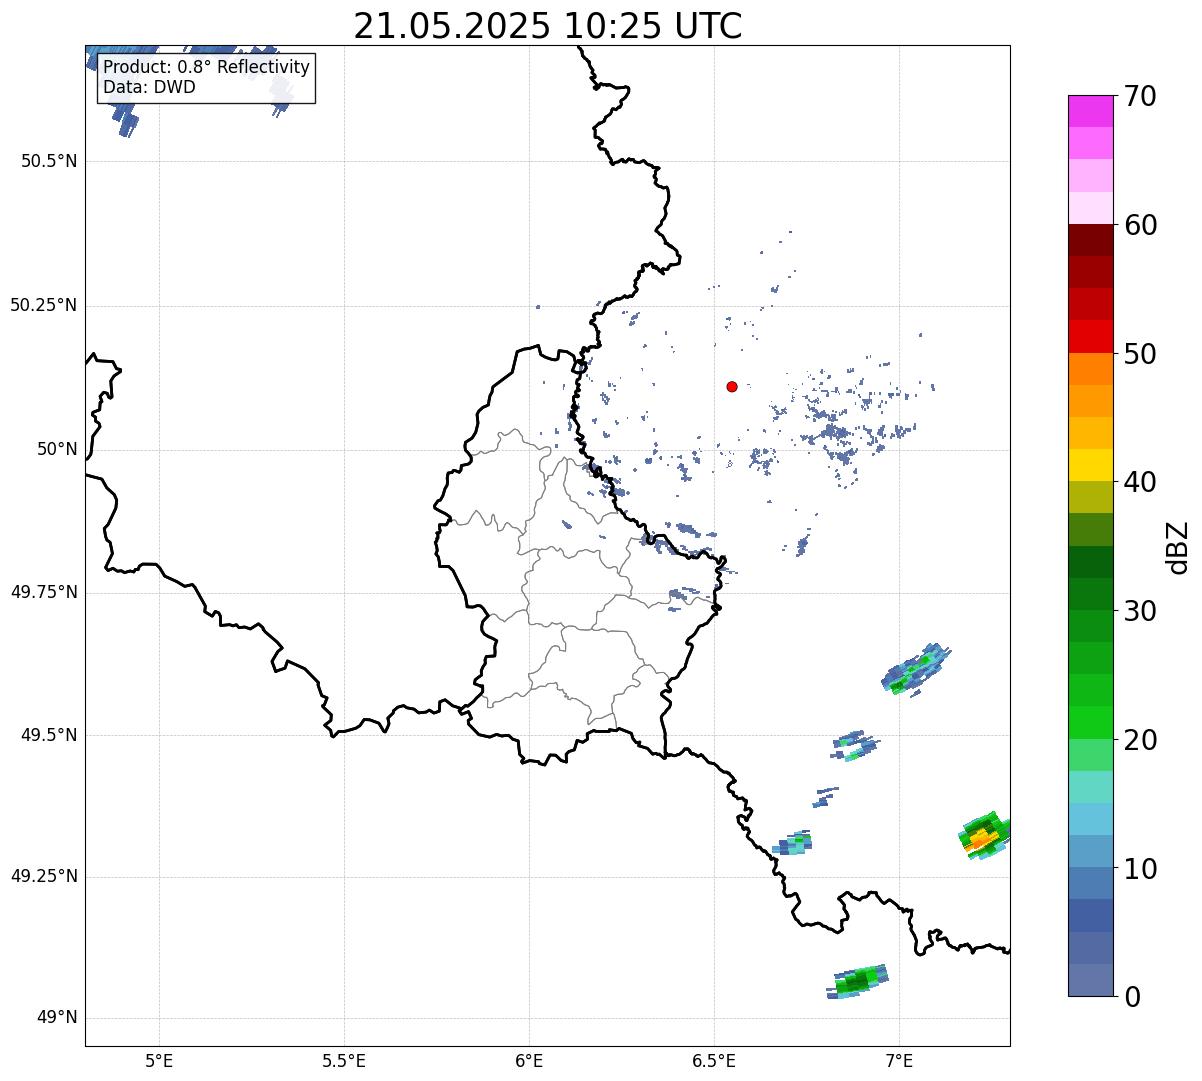Click the bright green swatch above 20

point(1090,723)
